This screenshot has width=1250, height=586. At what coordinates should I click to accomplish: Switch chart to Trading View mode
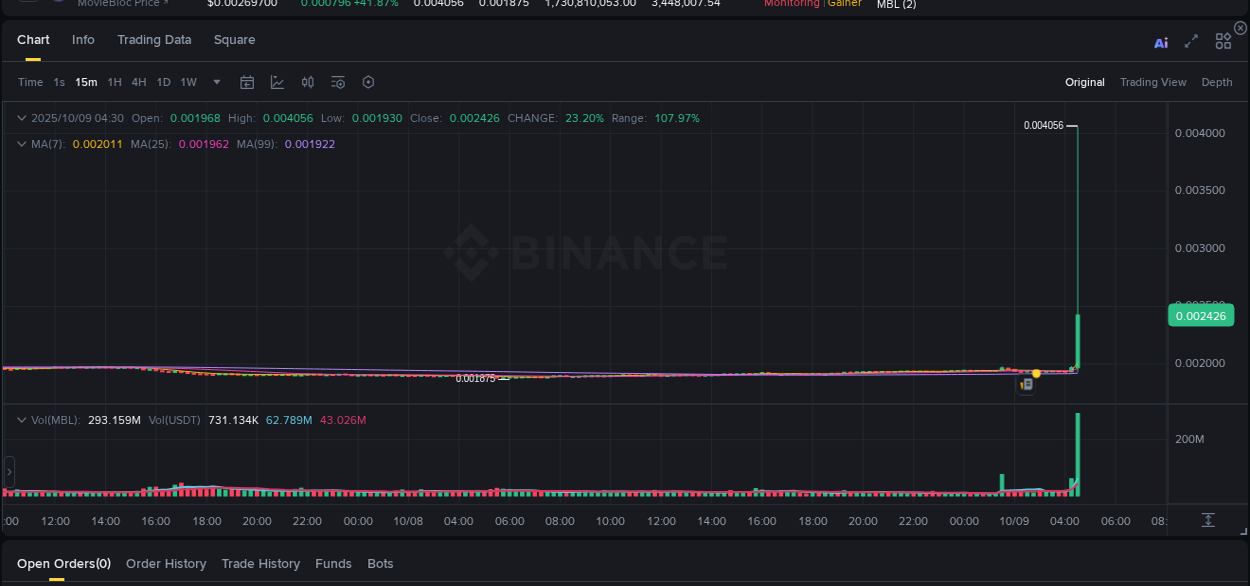click(1153, 82)
